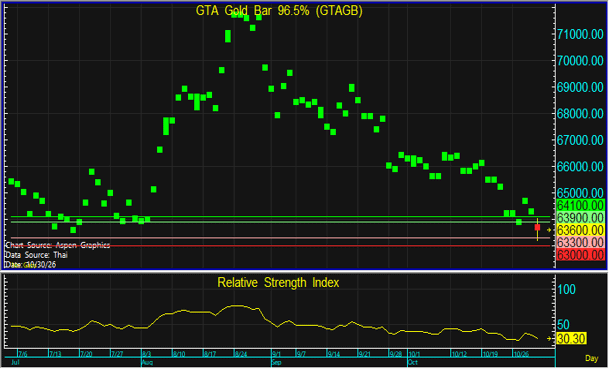Click the 8/17 date axis label
This screenshot has height=369, width=609.
pyautogui.click(x=210, y=354)
